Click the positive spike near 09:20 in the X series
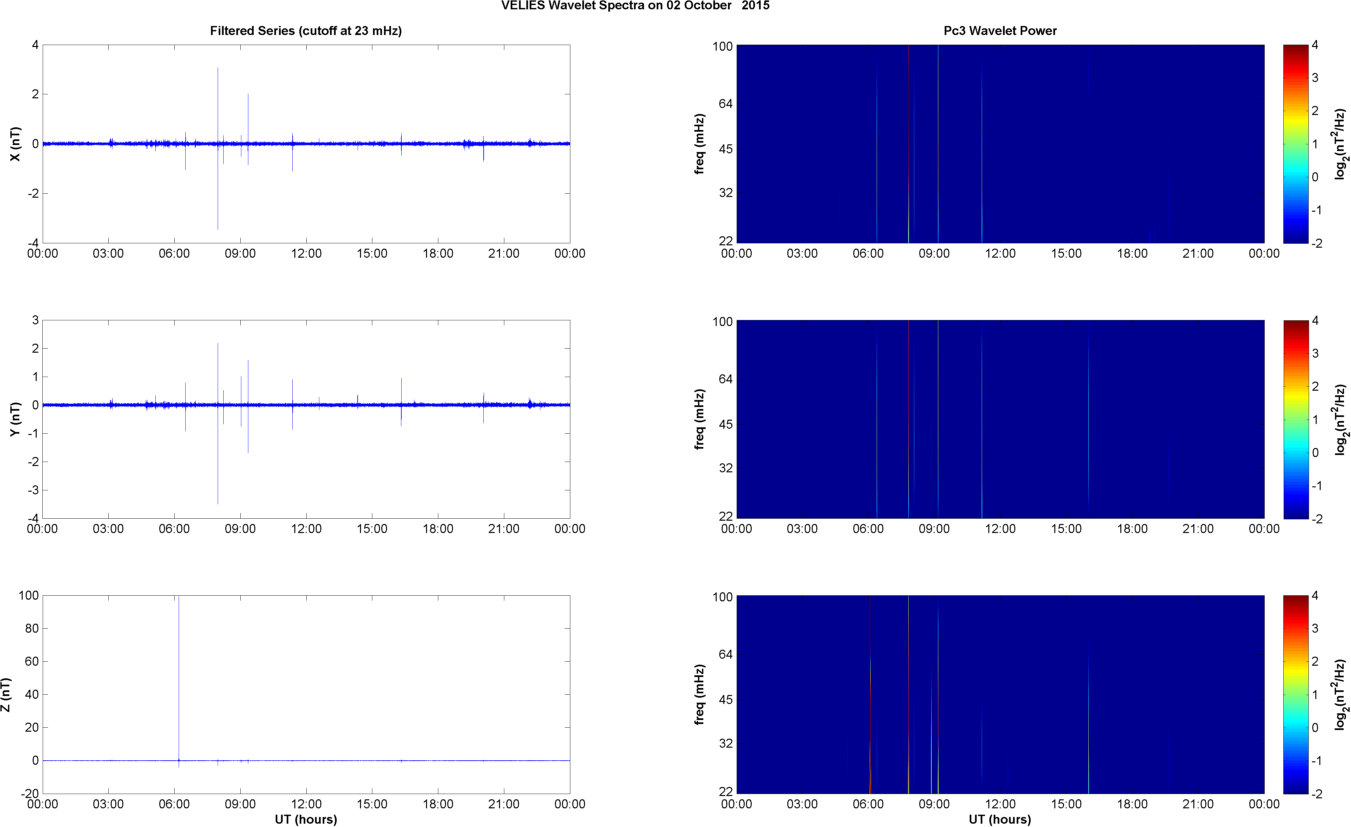 pos(248,118)
